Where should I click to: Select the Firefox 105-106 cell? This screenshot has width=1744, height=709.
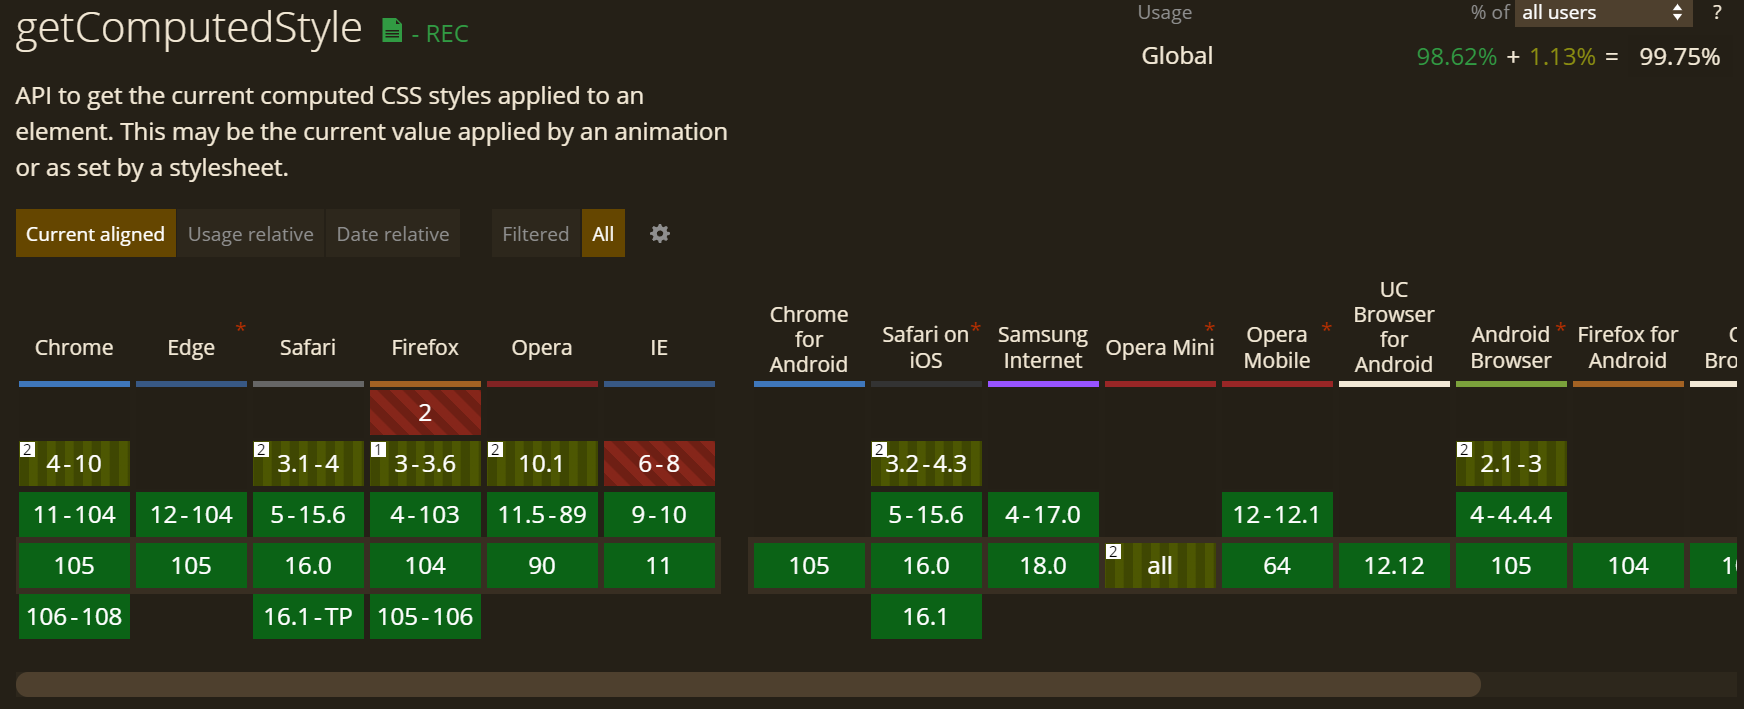coord(425,616)
